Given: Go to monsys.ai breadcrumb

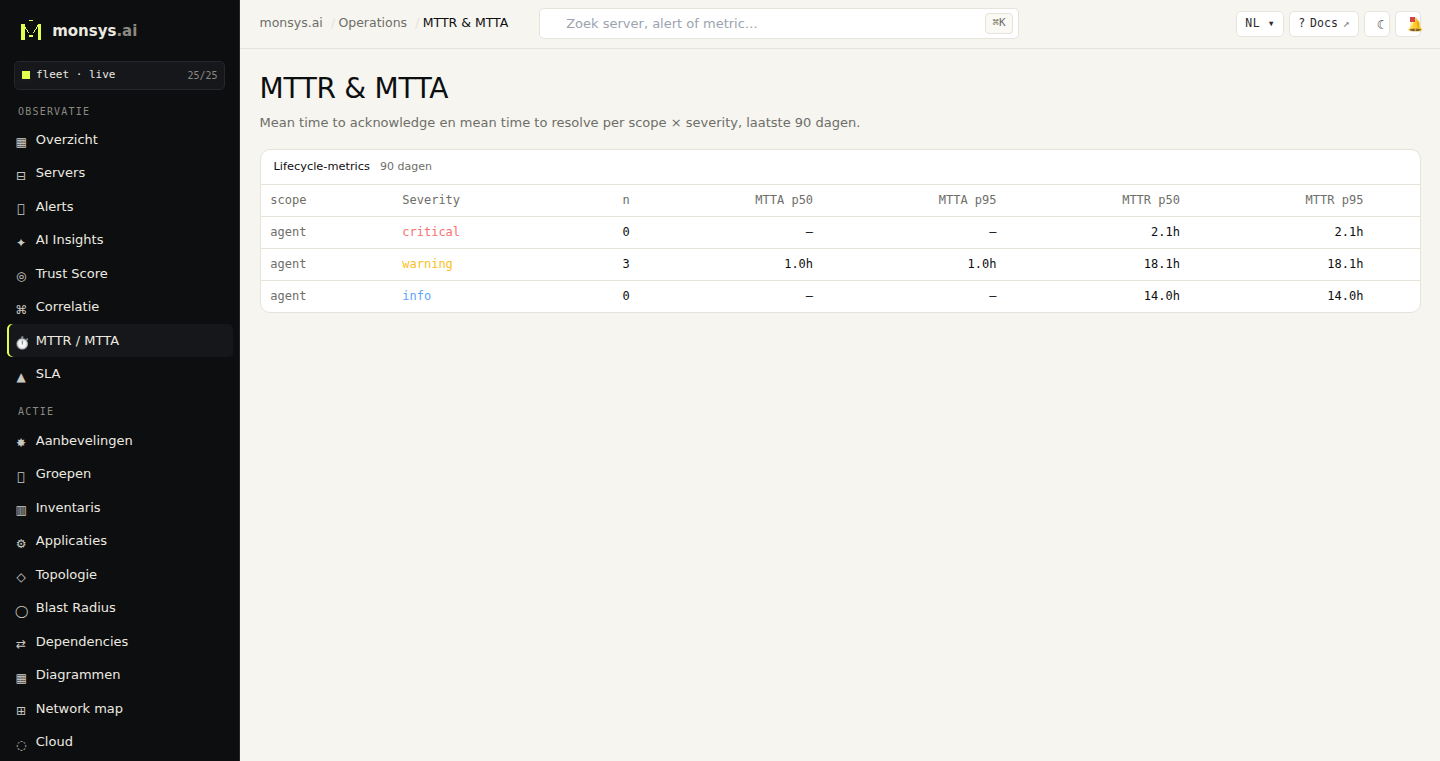Looking at the screenshot, I should 291,22.
